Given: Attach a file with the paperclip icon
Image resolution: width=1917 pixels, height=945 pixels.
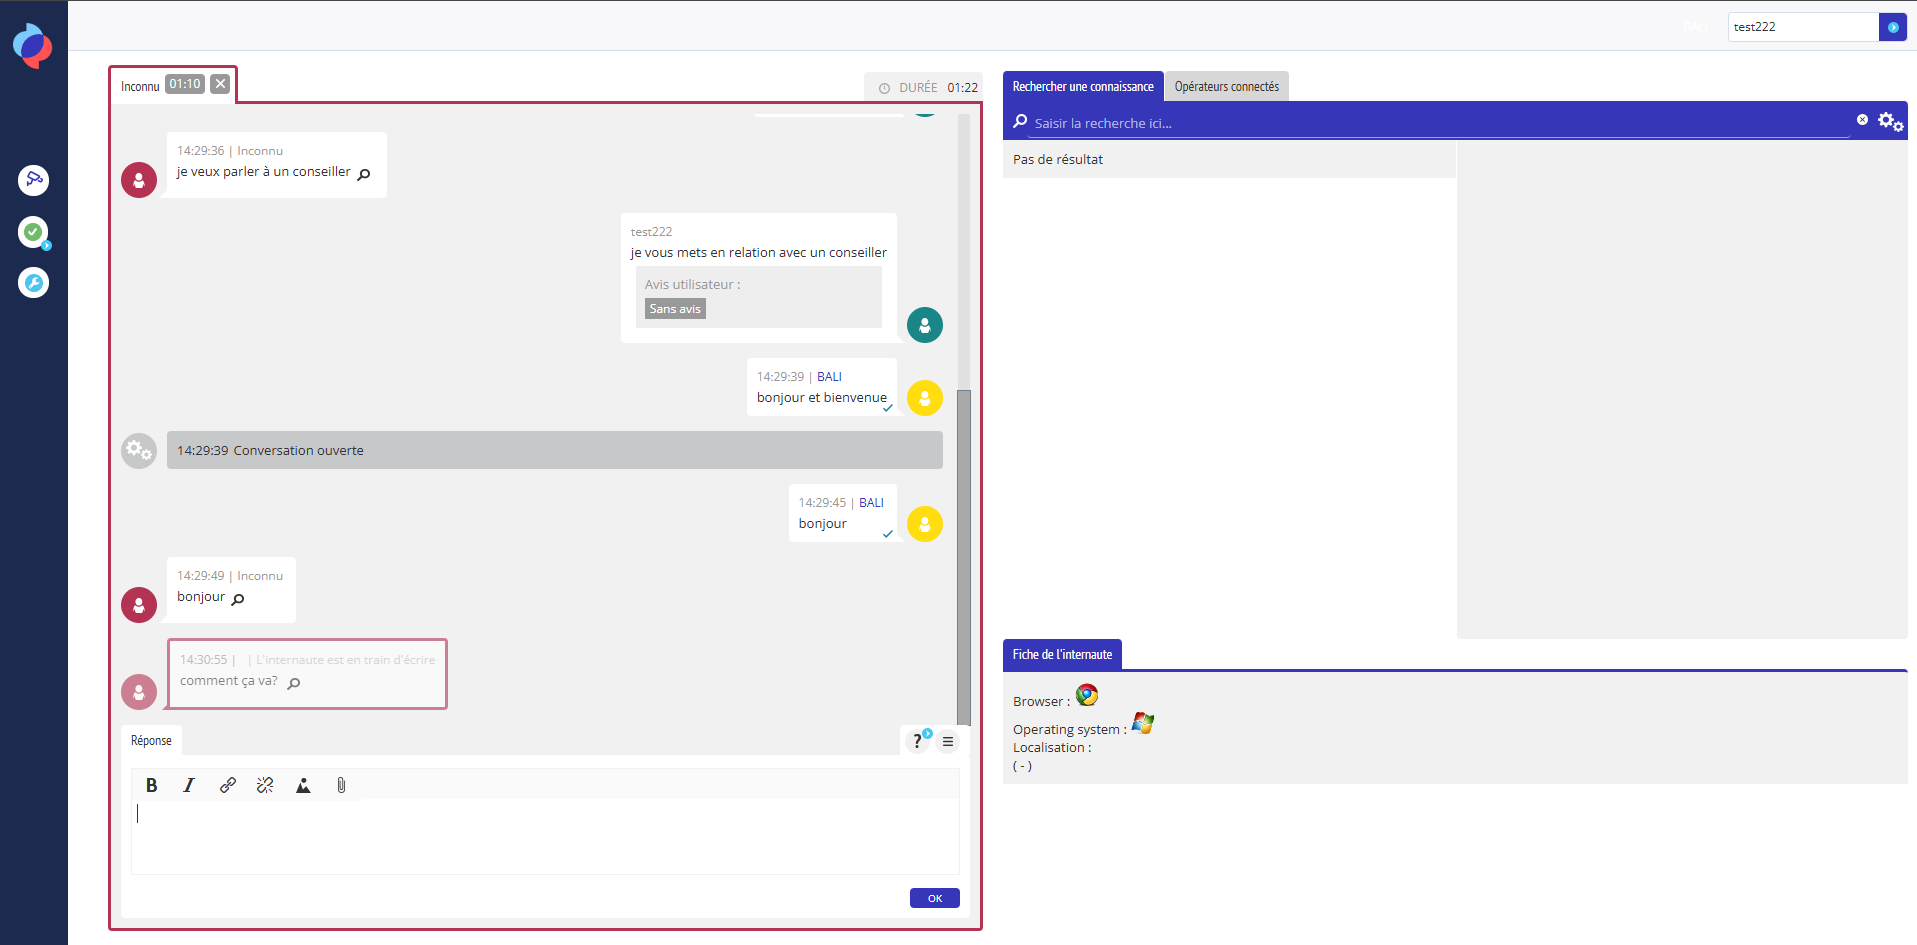Looking at the screenshot, I should coord(341,785).
